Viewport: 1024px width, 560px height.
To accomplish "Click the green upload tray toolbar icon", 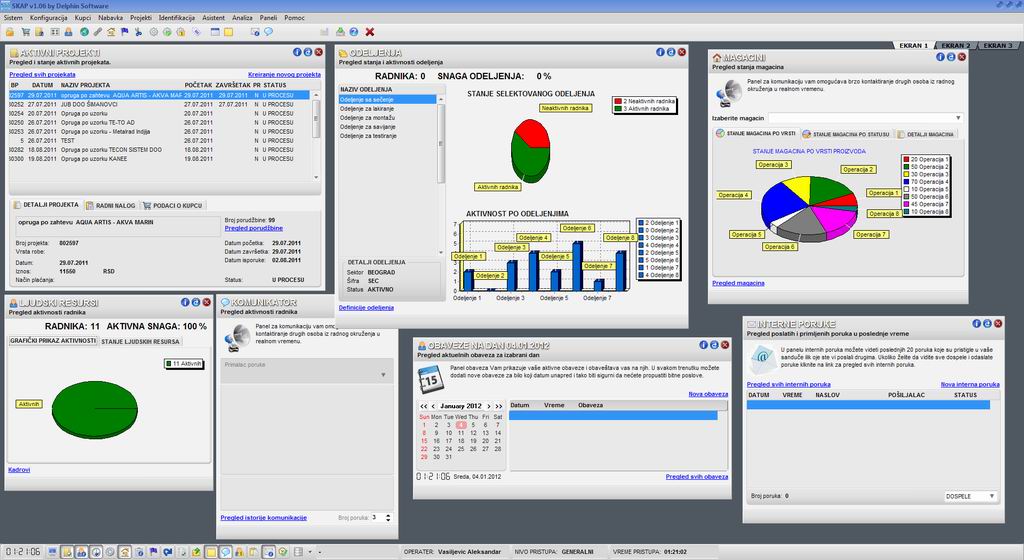I will pos(340,31).
